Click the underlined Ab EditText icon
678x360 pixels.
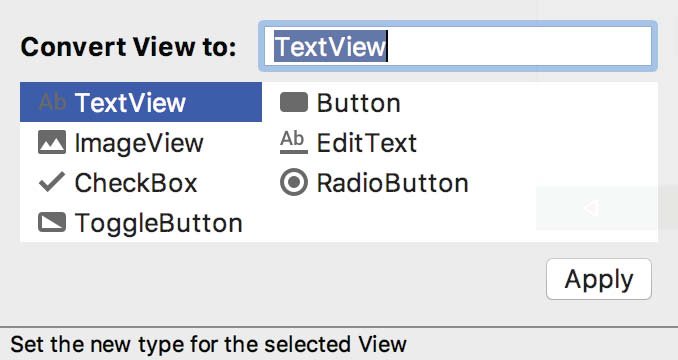click(x=294, y=142)
